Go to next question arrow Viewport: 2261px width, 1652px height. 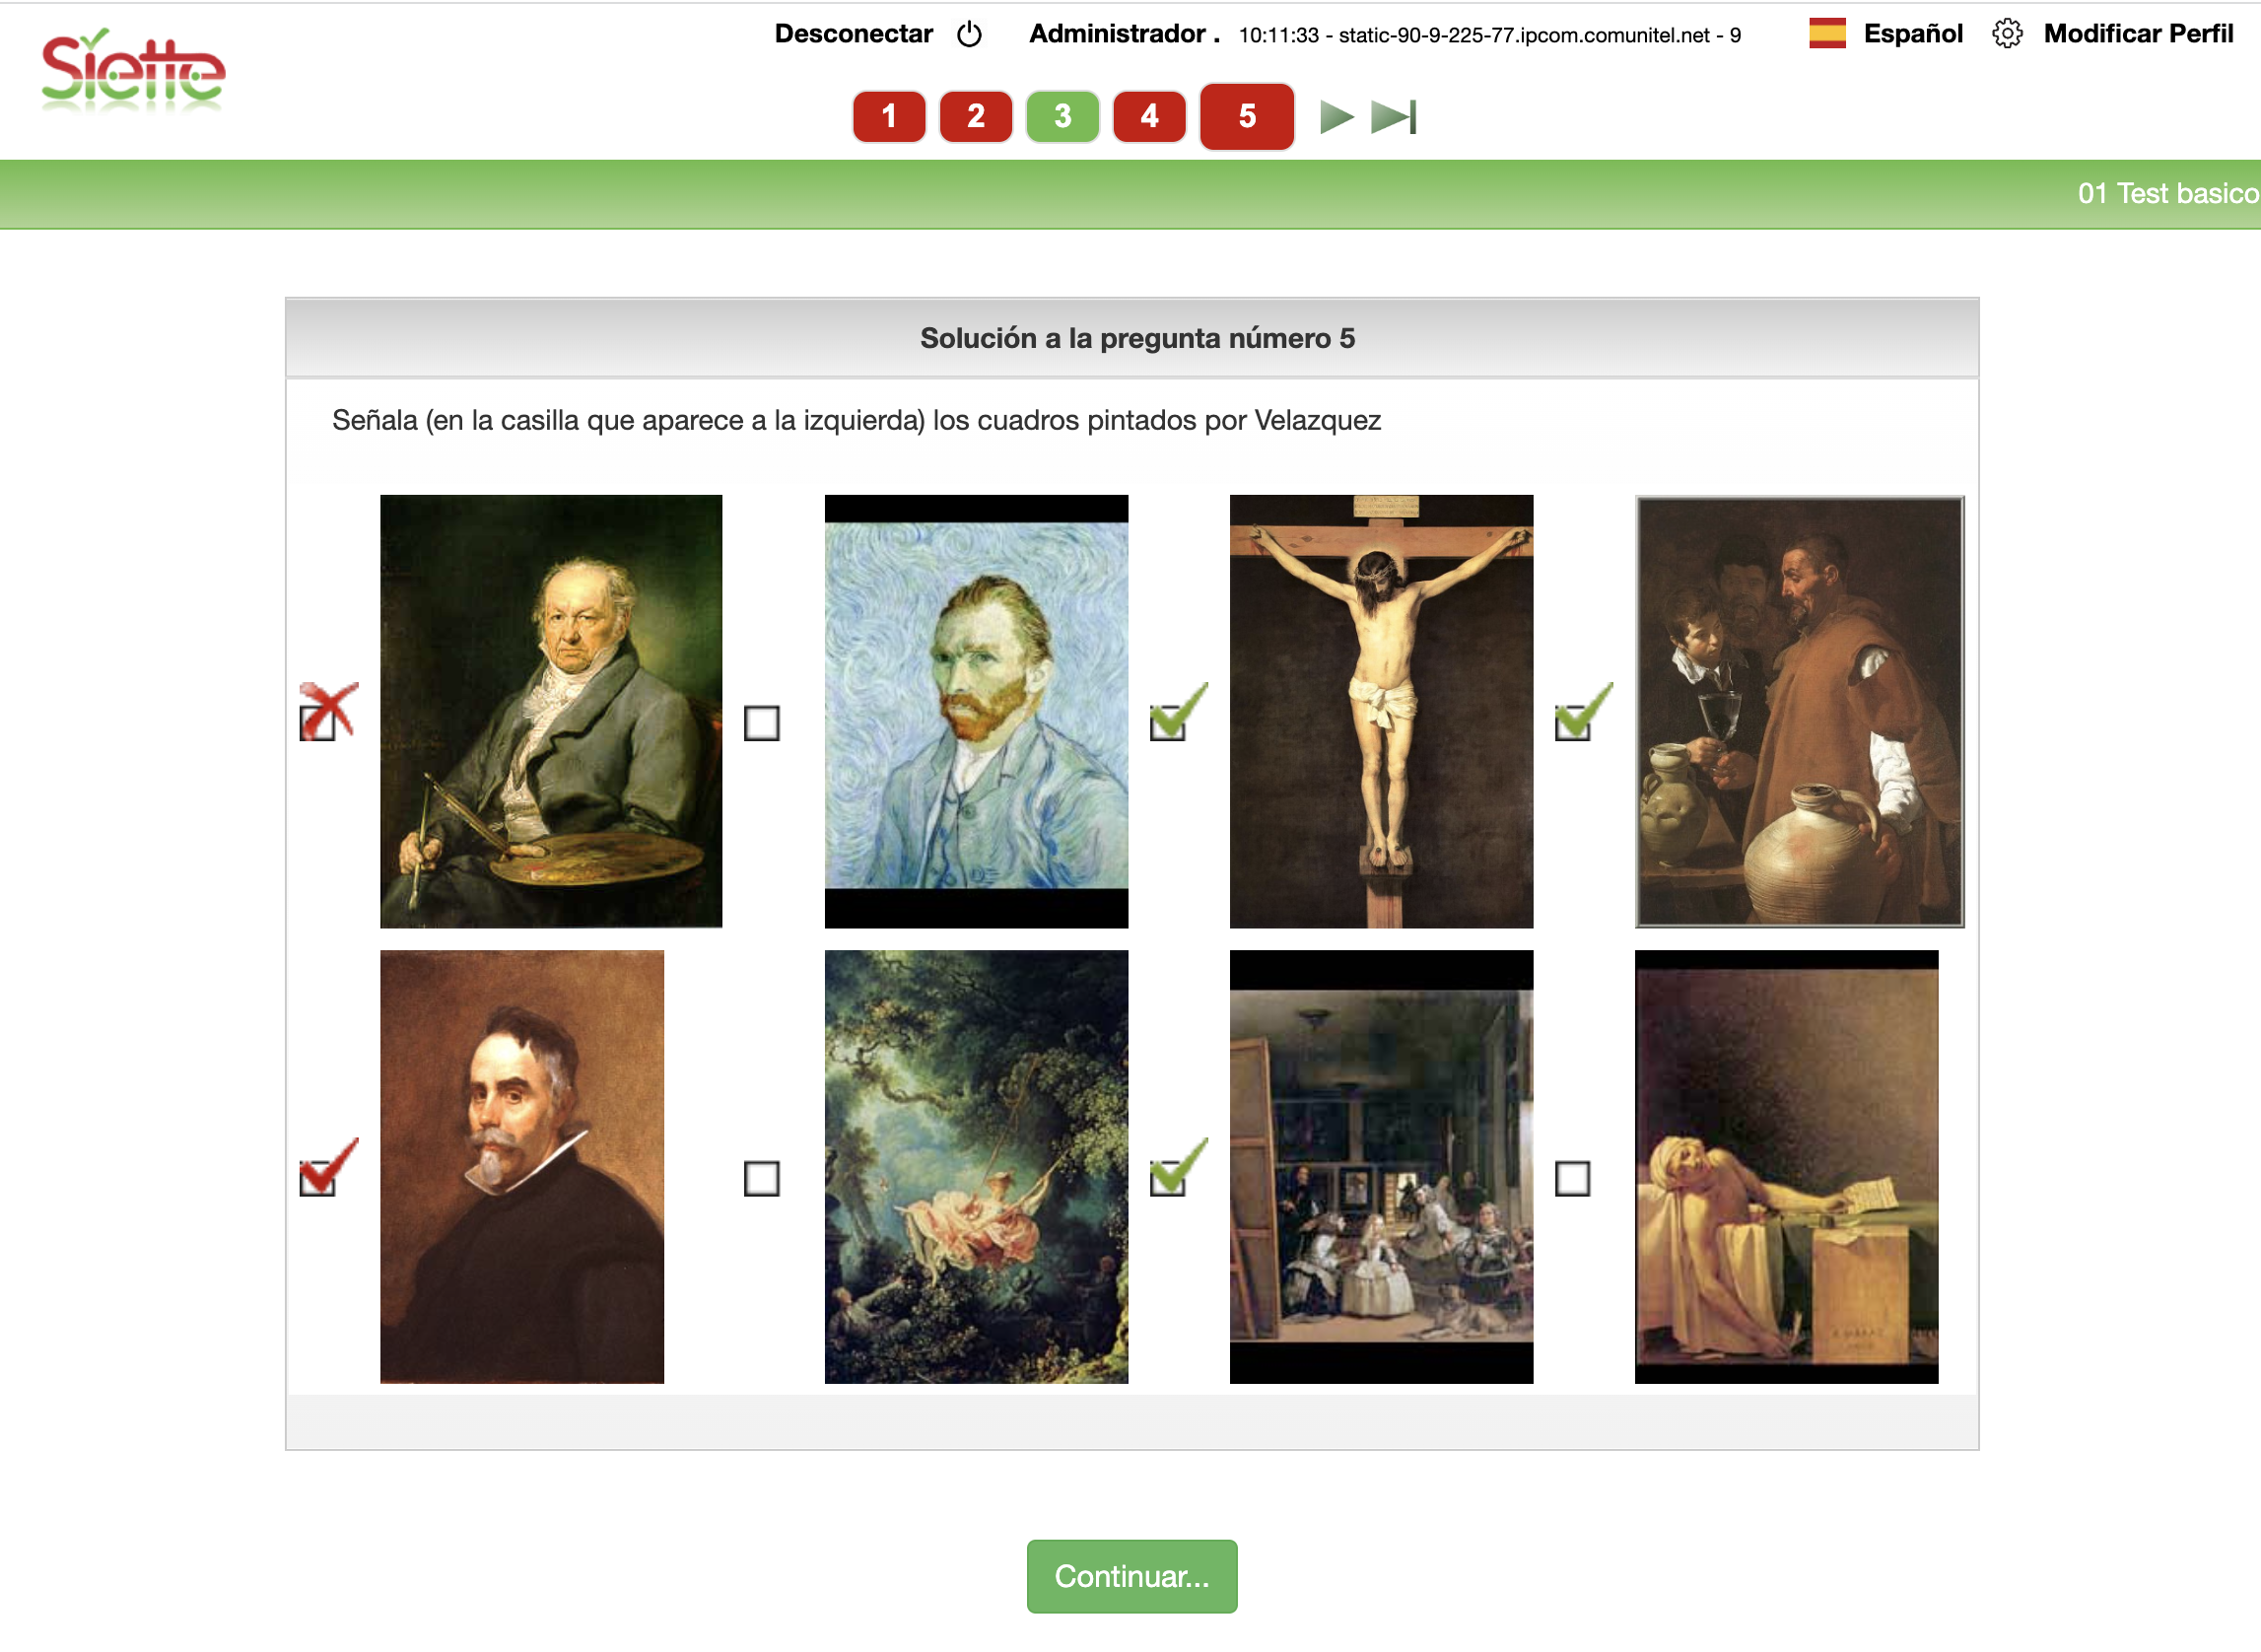click(x=1336, y=117)
